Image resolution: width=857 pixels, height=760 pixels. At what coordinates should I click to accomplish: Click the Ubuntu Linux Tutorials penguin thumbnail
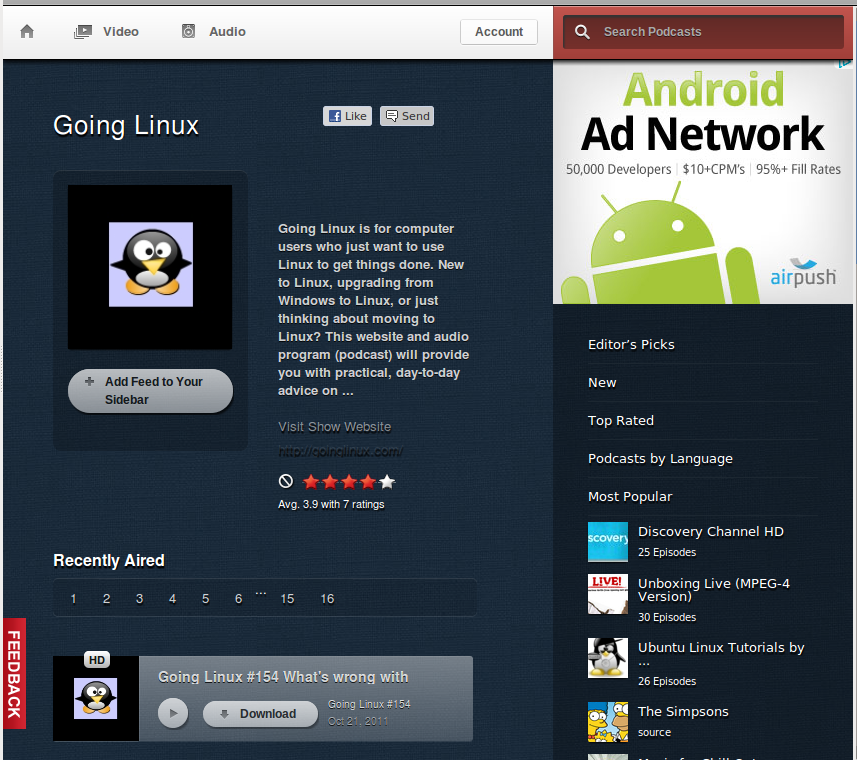click(608, 658)
